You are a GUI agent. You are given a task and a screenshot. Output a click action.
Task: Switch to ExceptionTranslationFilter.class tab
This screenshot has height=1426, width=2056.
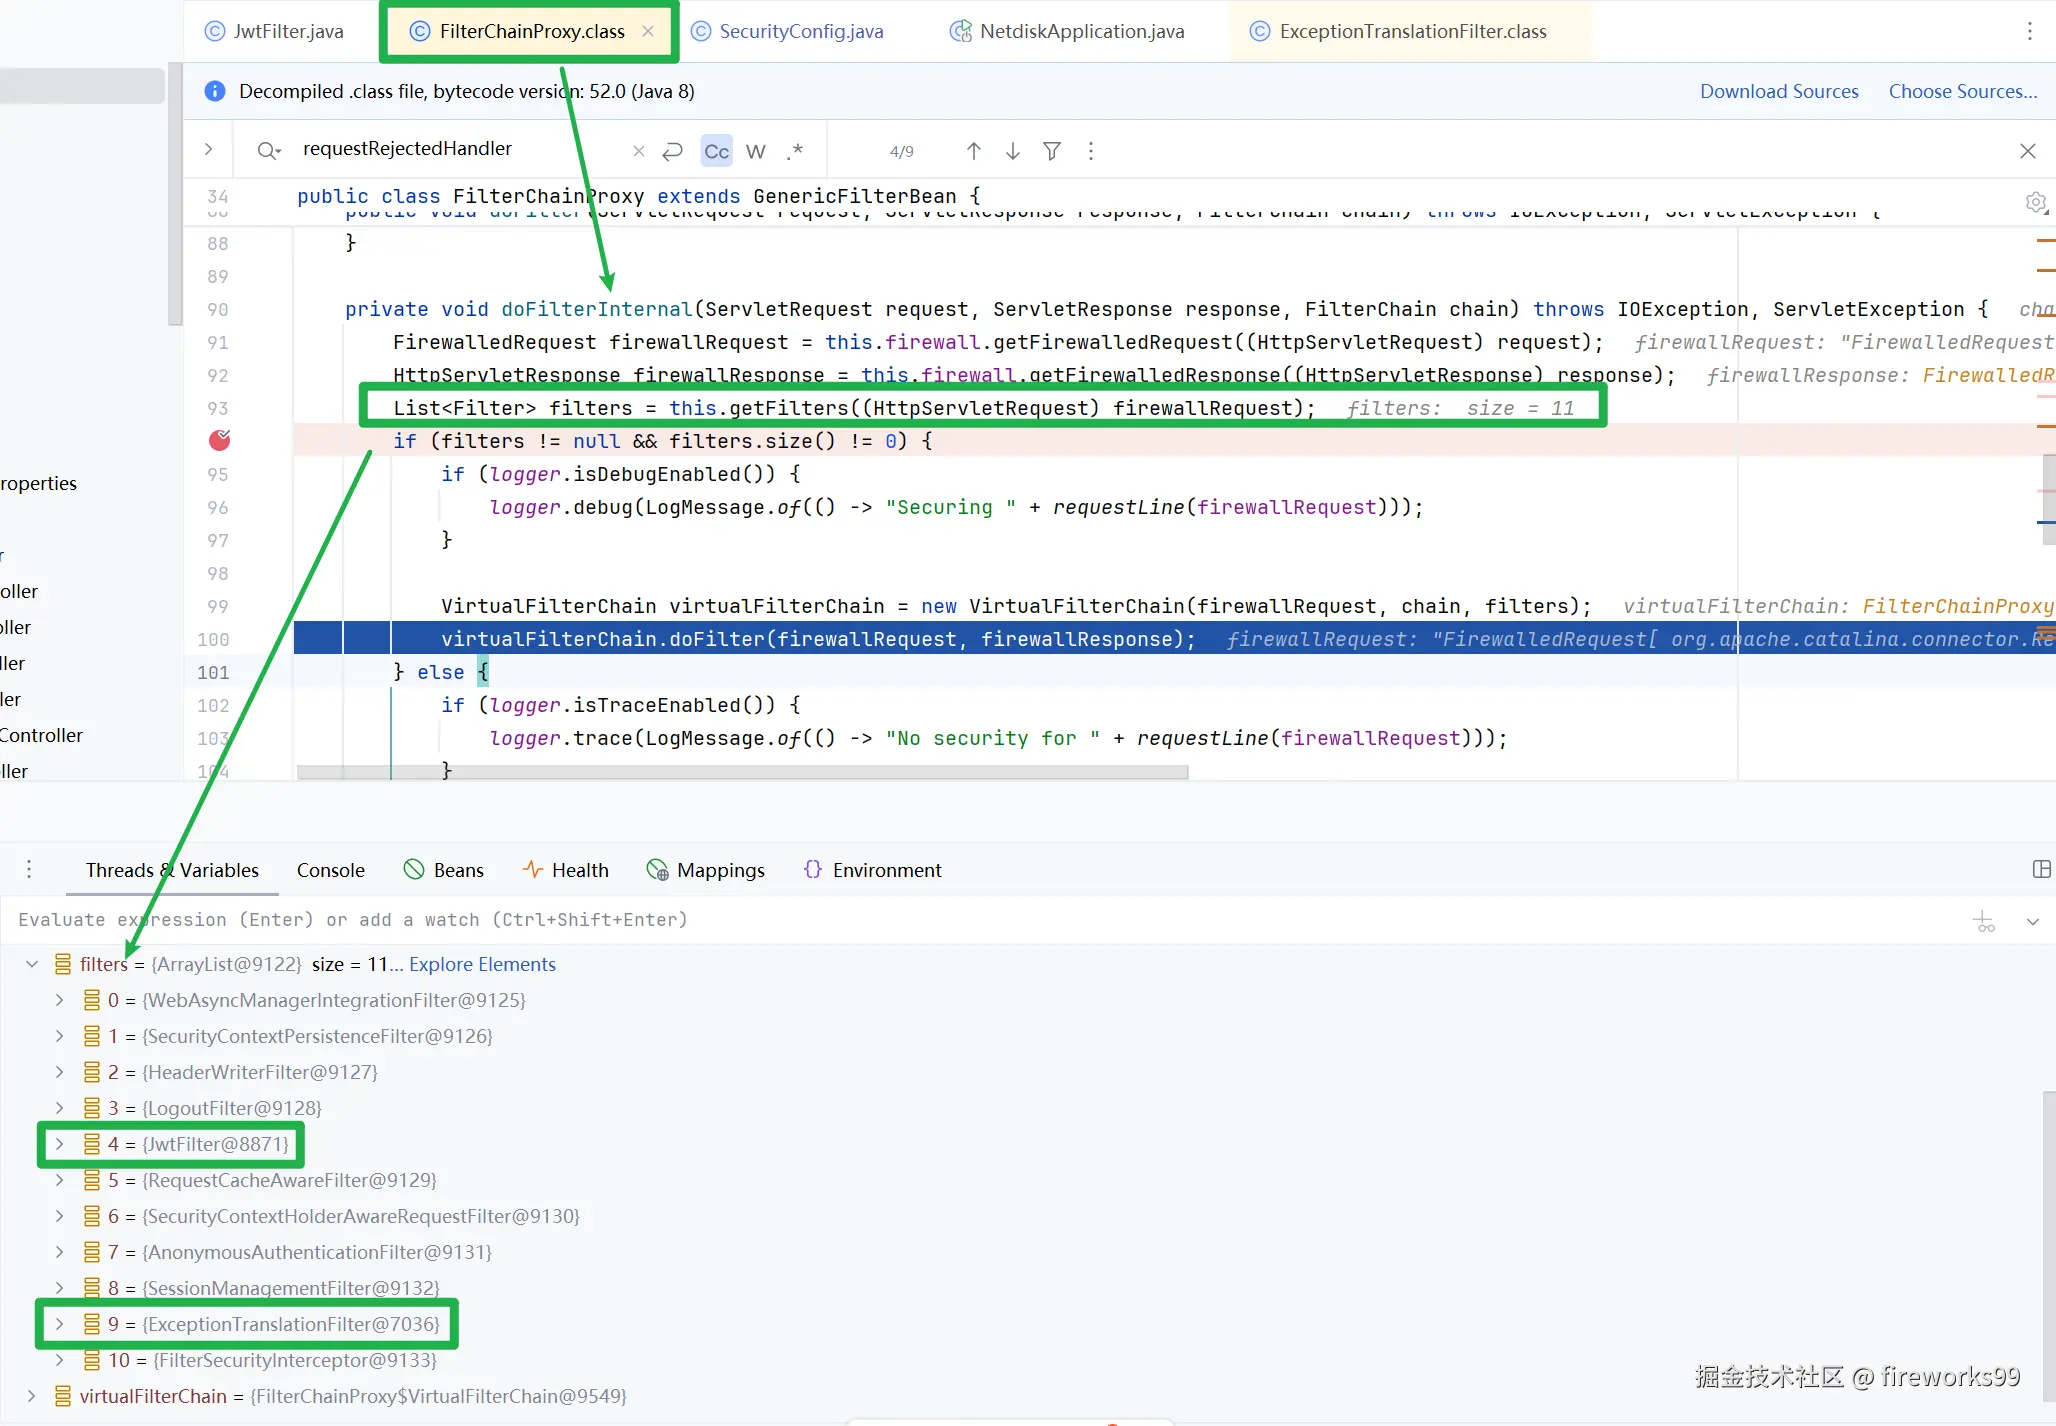coord(1399,31)
